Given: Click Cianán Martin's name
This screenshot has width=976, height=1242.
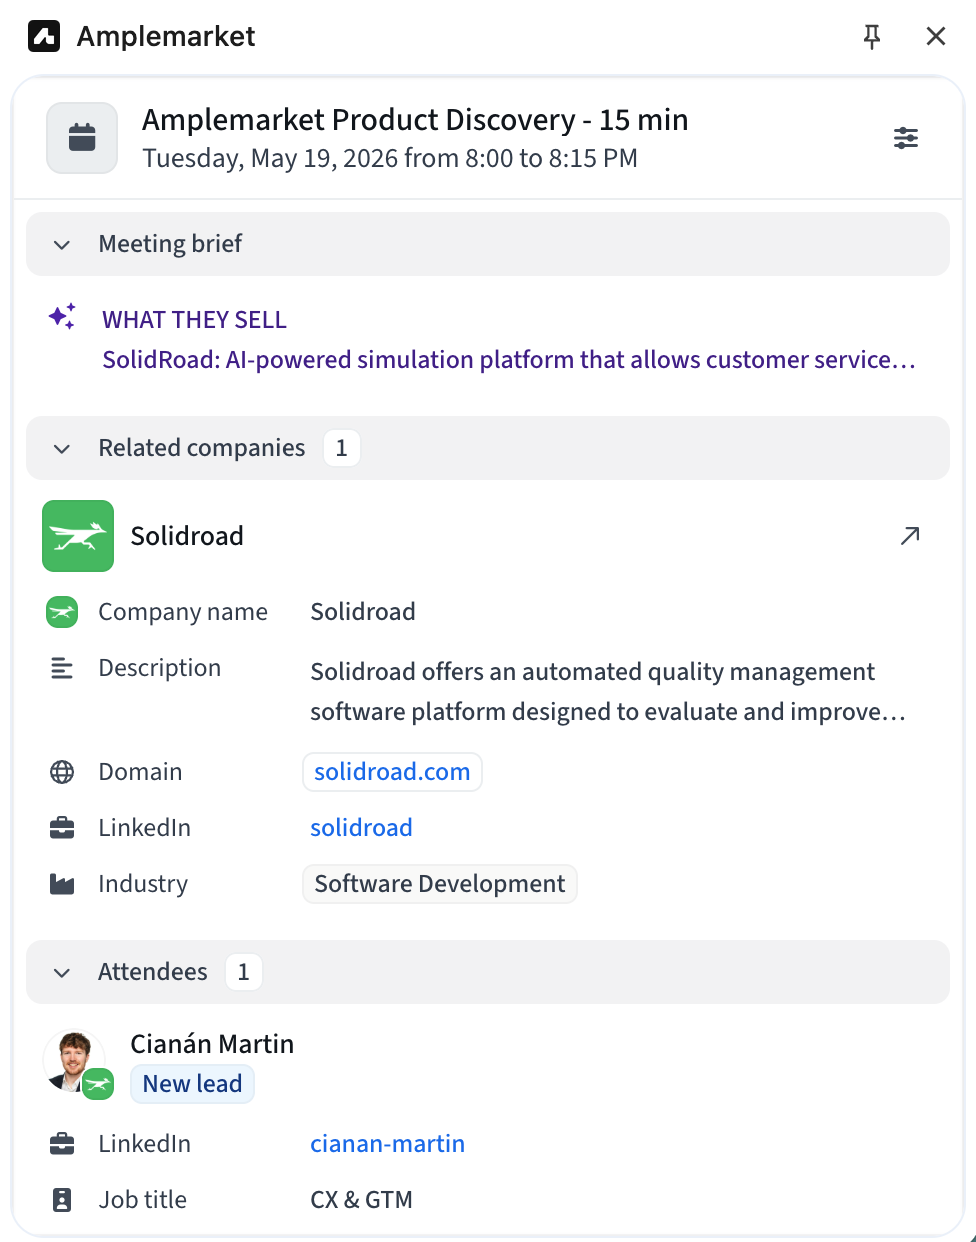Looking at the screenshot, I should (212, 1044).
